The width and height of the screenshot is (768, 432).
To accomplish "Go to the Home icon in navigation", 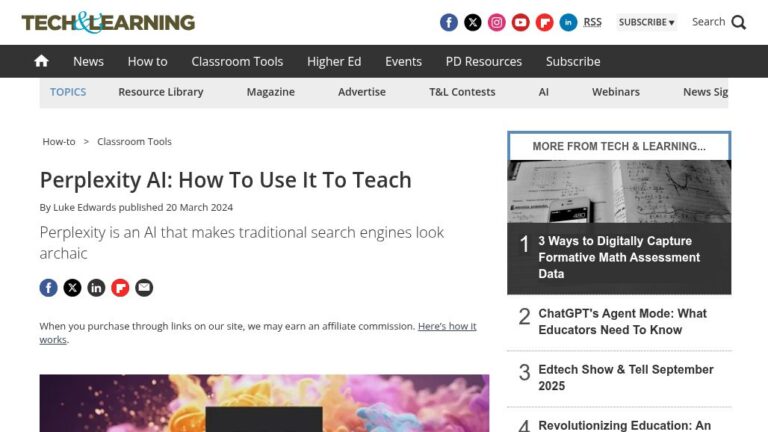I will point(42,61).
